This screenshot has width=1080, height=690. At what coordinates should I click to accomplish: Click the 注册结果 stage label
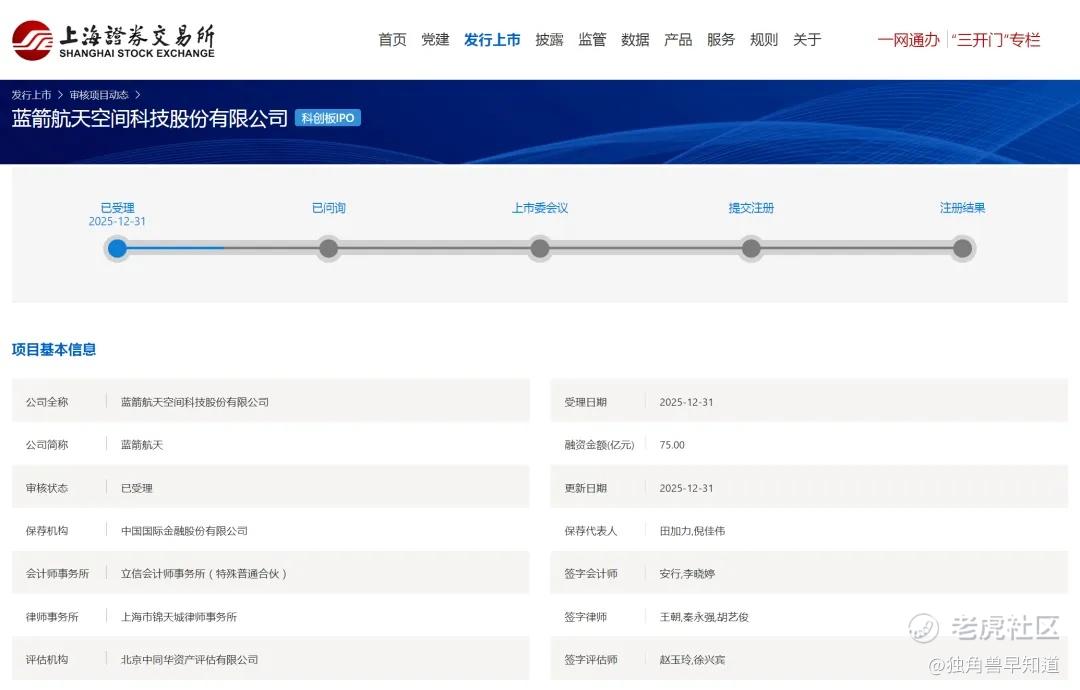962,208
